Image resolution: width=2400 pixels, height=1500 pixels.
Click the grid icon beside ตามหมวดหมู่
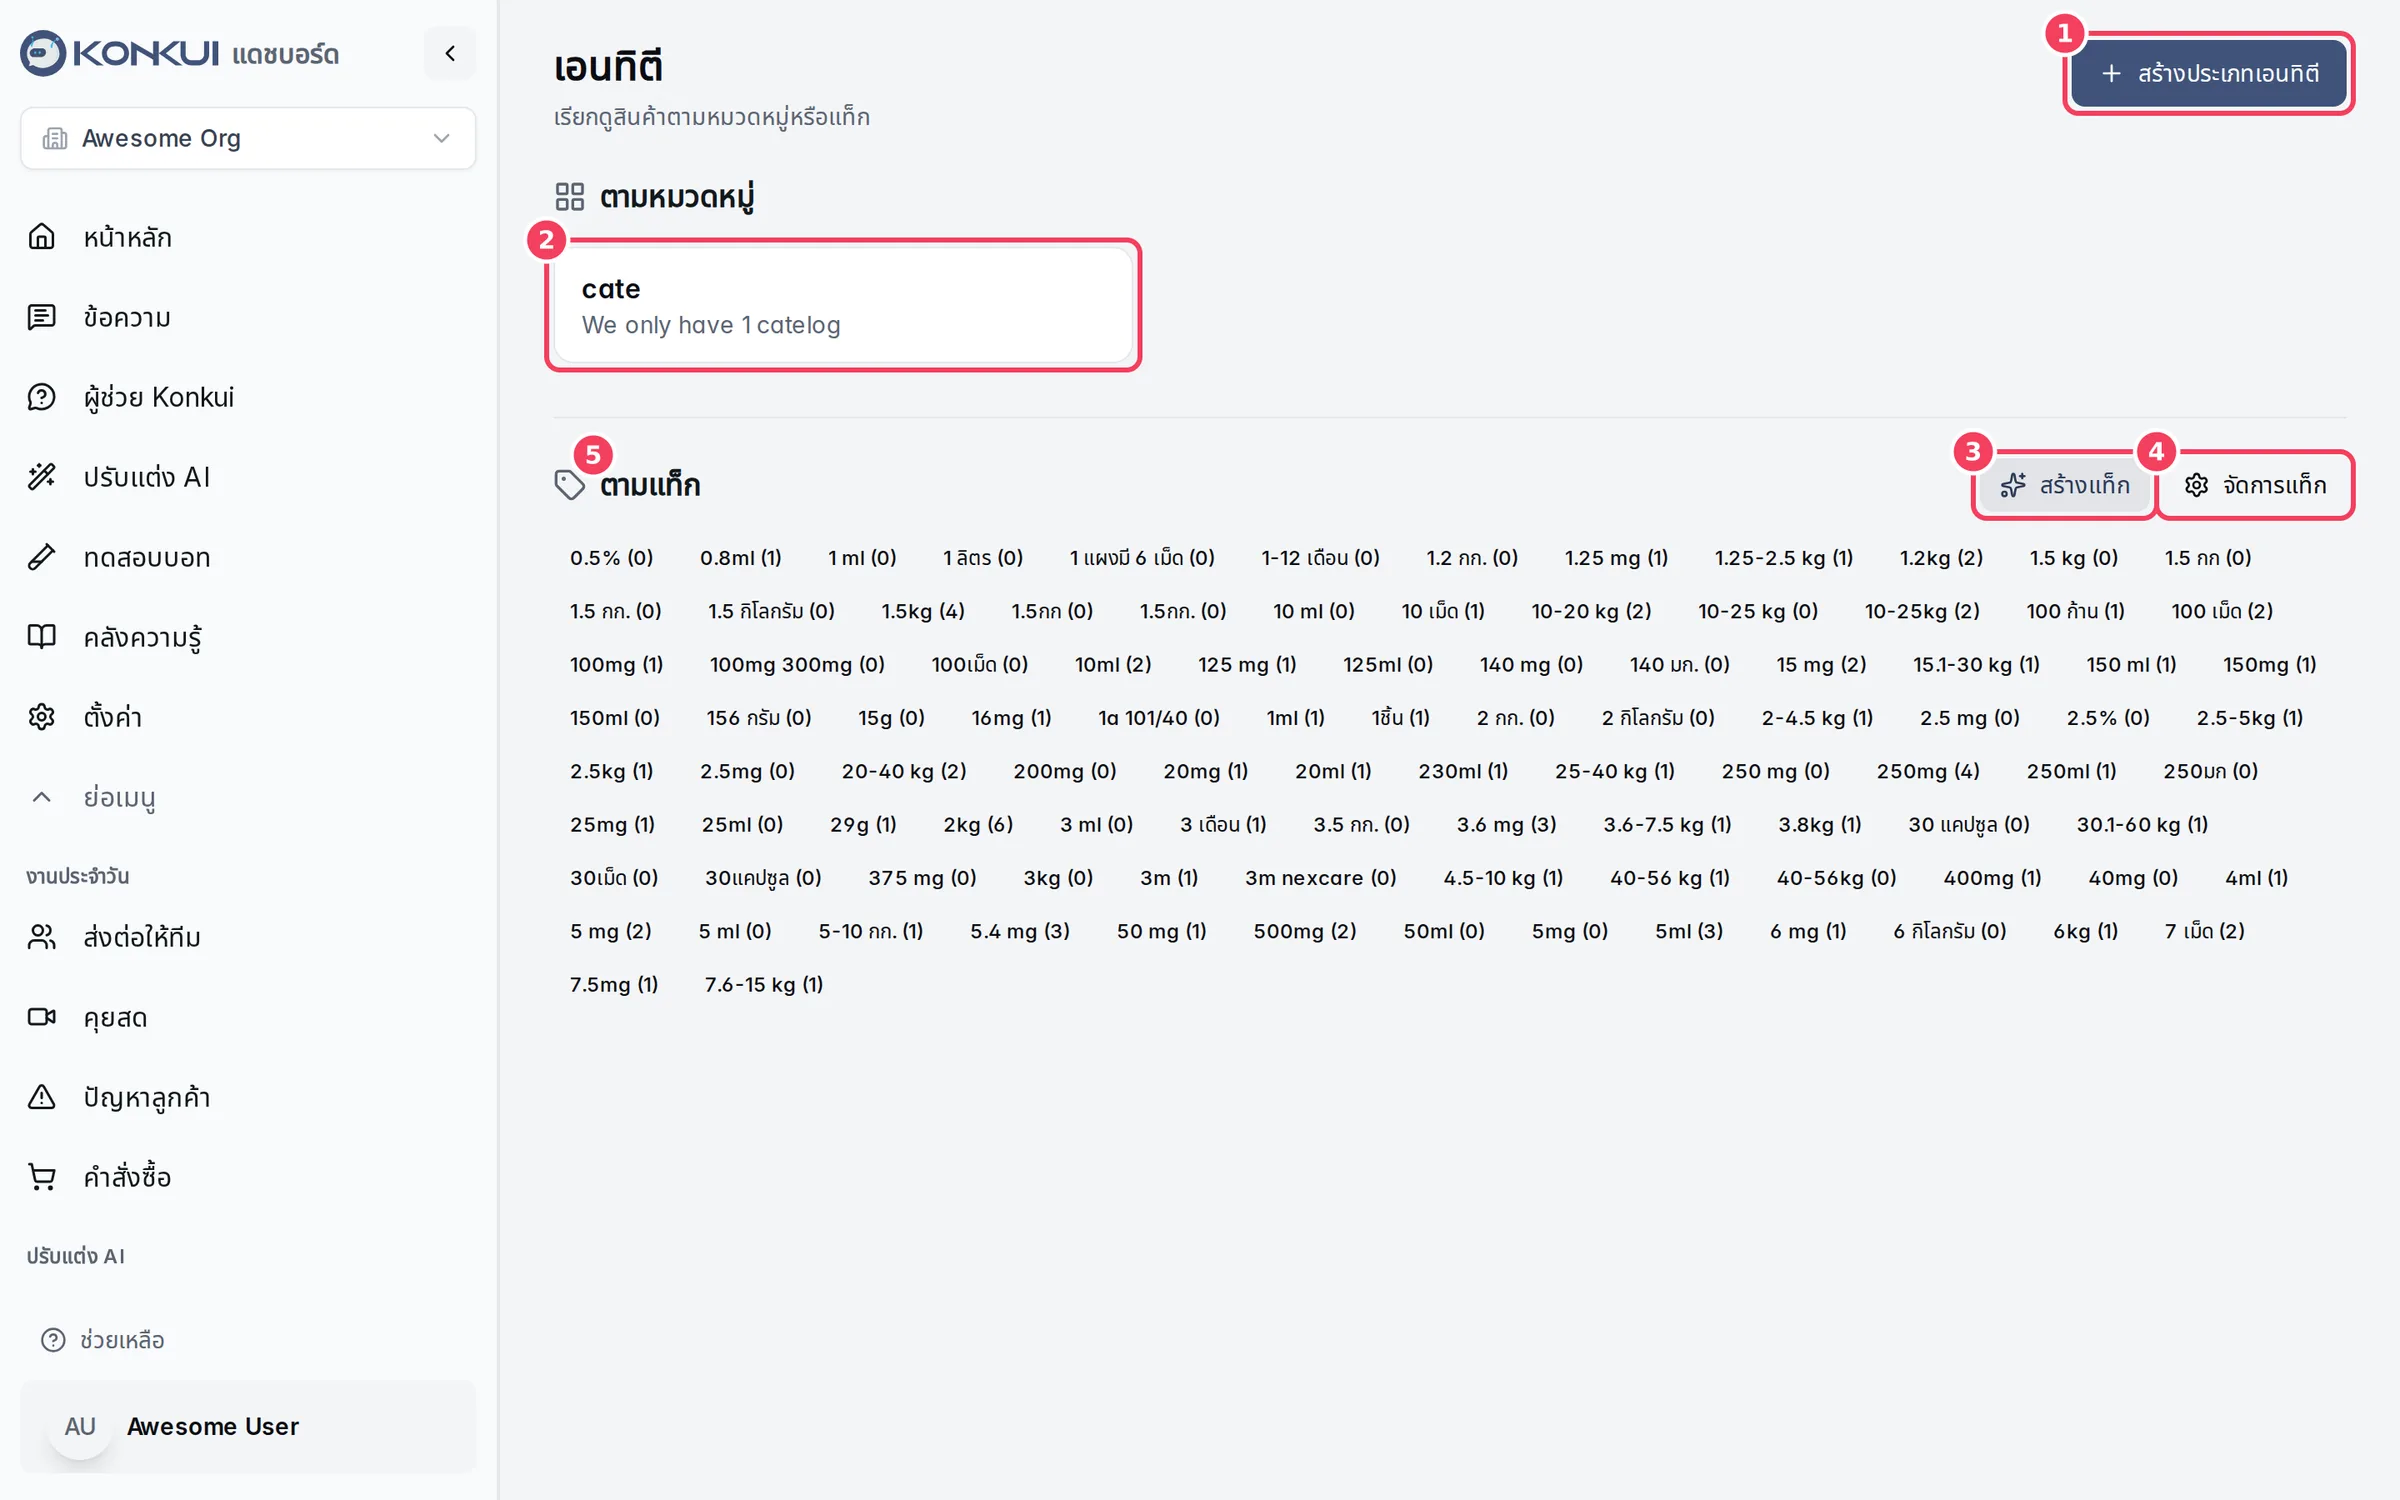[570, 196]
